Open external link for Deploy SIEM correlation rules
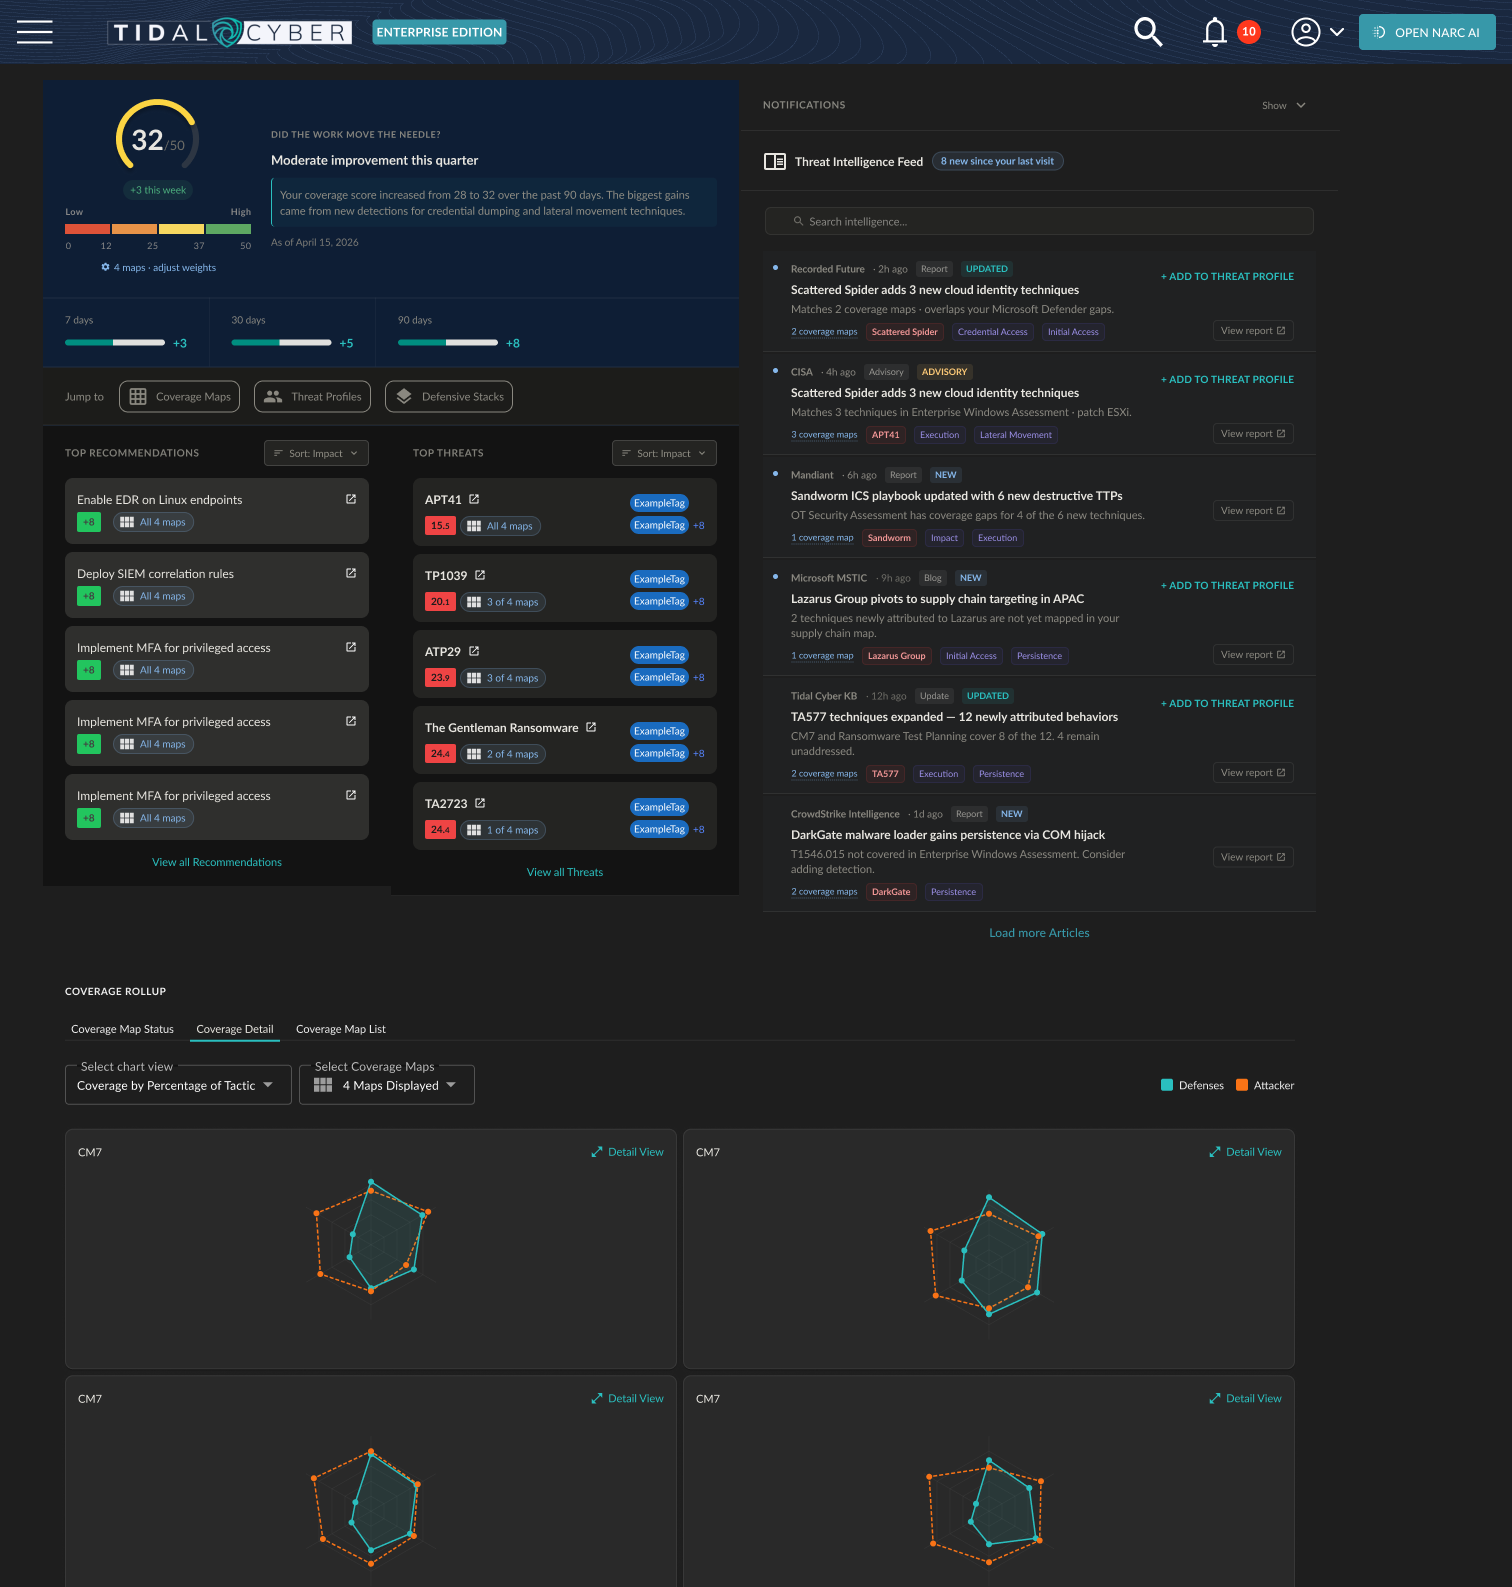The width and height of the screenshot is (1512, 1587). [351, 573]
